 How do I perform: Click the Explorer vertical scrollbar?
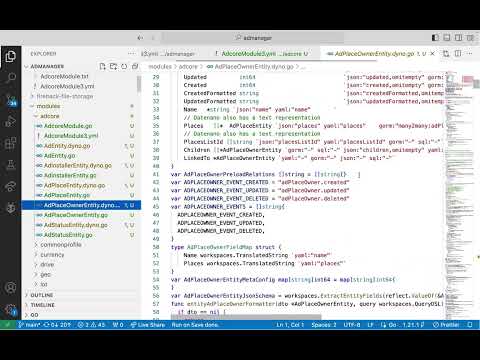(x=139, y=83)
